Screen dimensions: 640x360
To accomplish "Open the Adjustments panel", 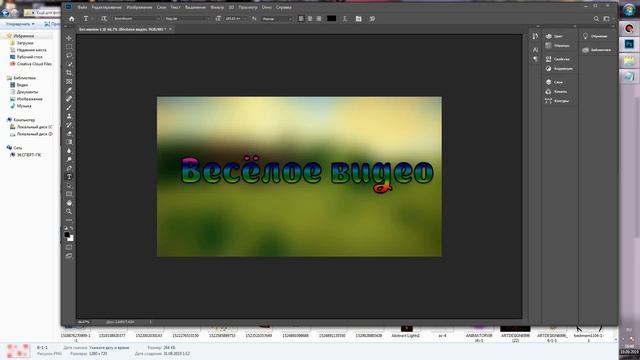I will pyautogui.click(x=559, y=69).
